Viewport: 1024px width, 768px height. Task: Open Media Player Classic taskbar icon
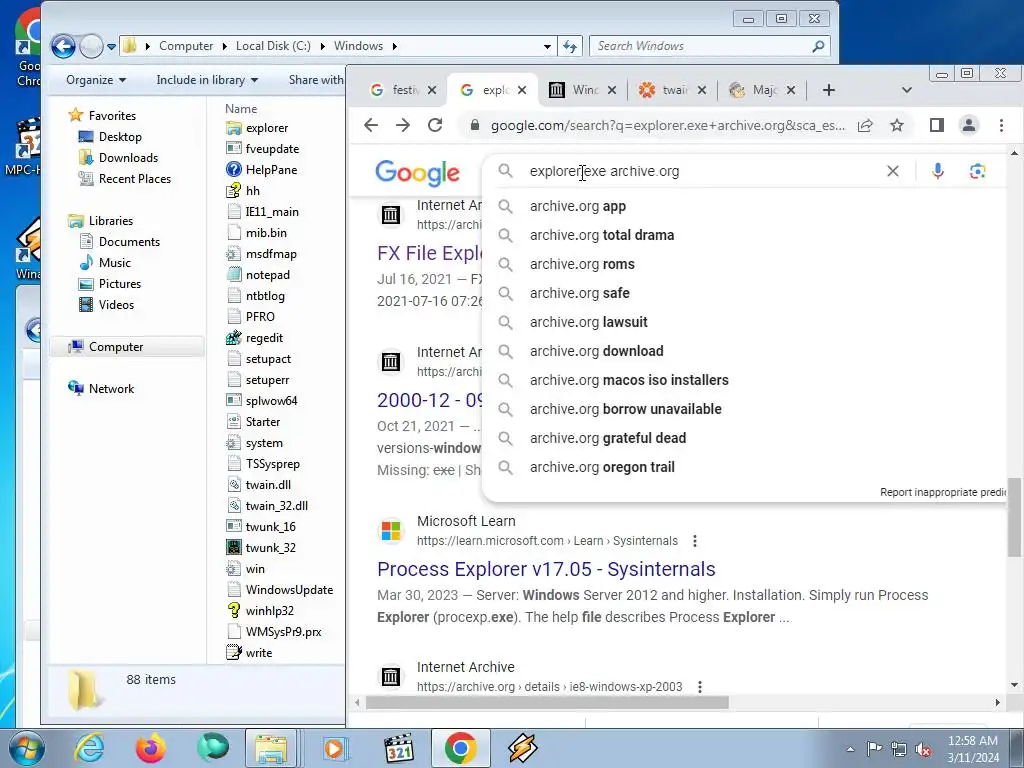coord(398,748)
